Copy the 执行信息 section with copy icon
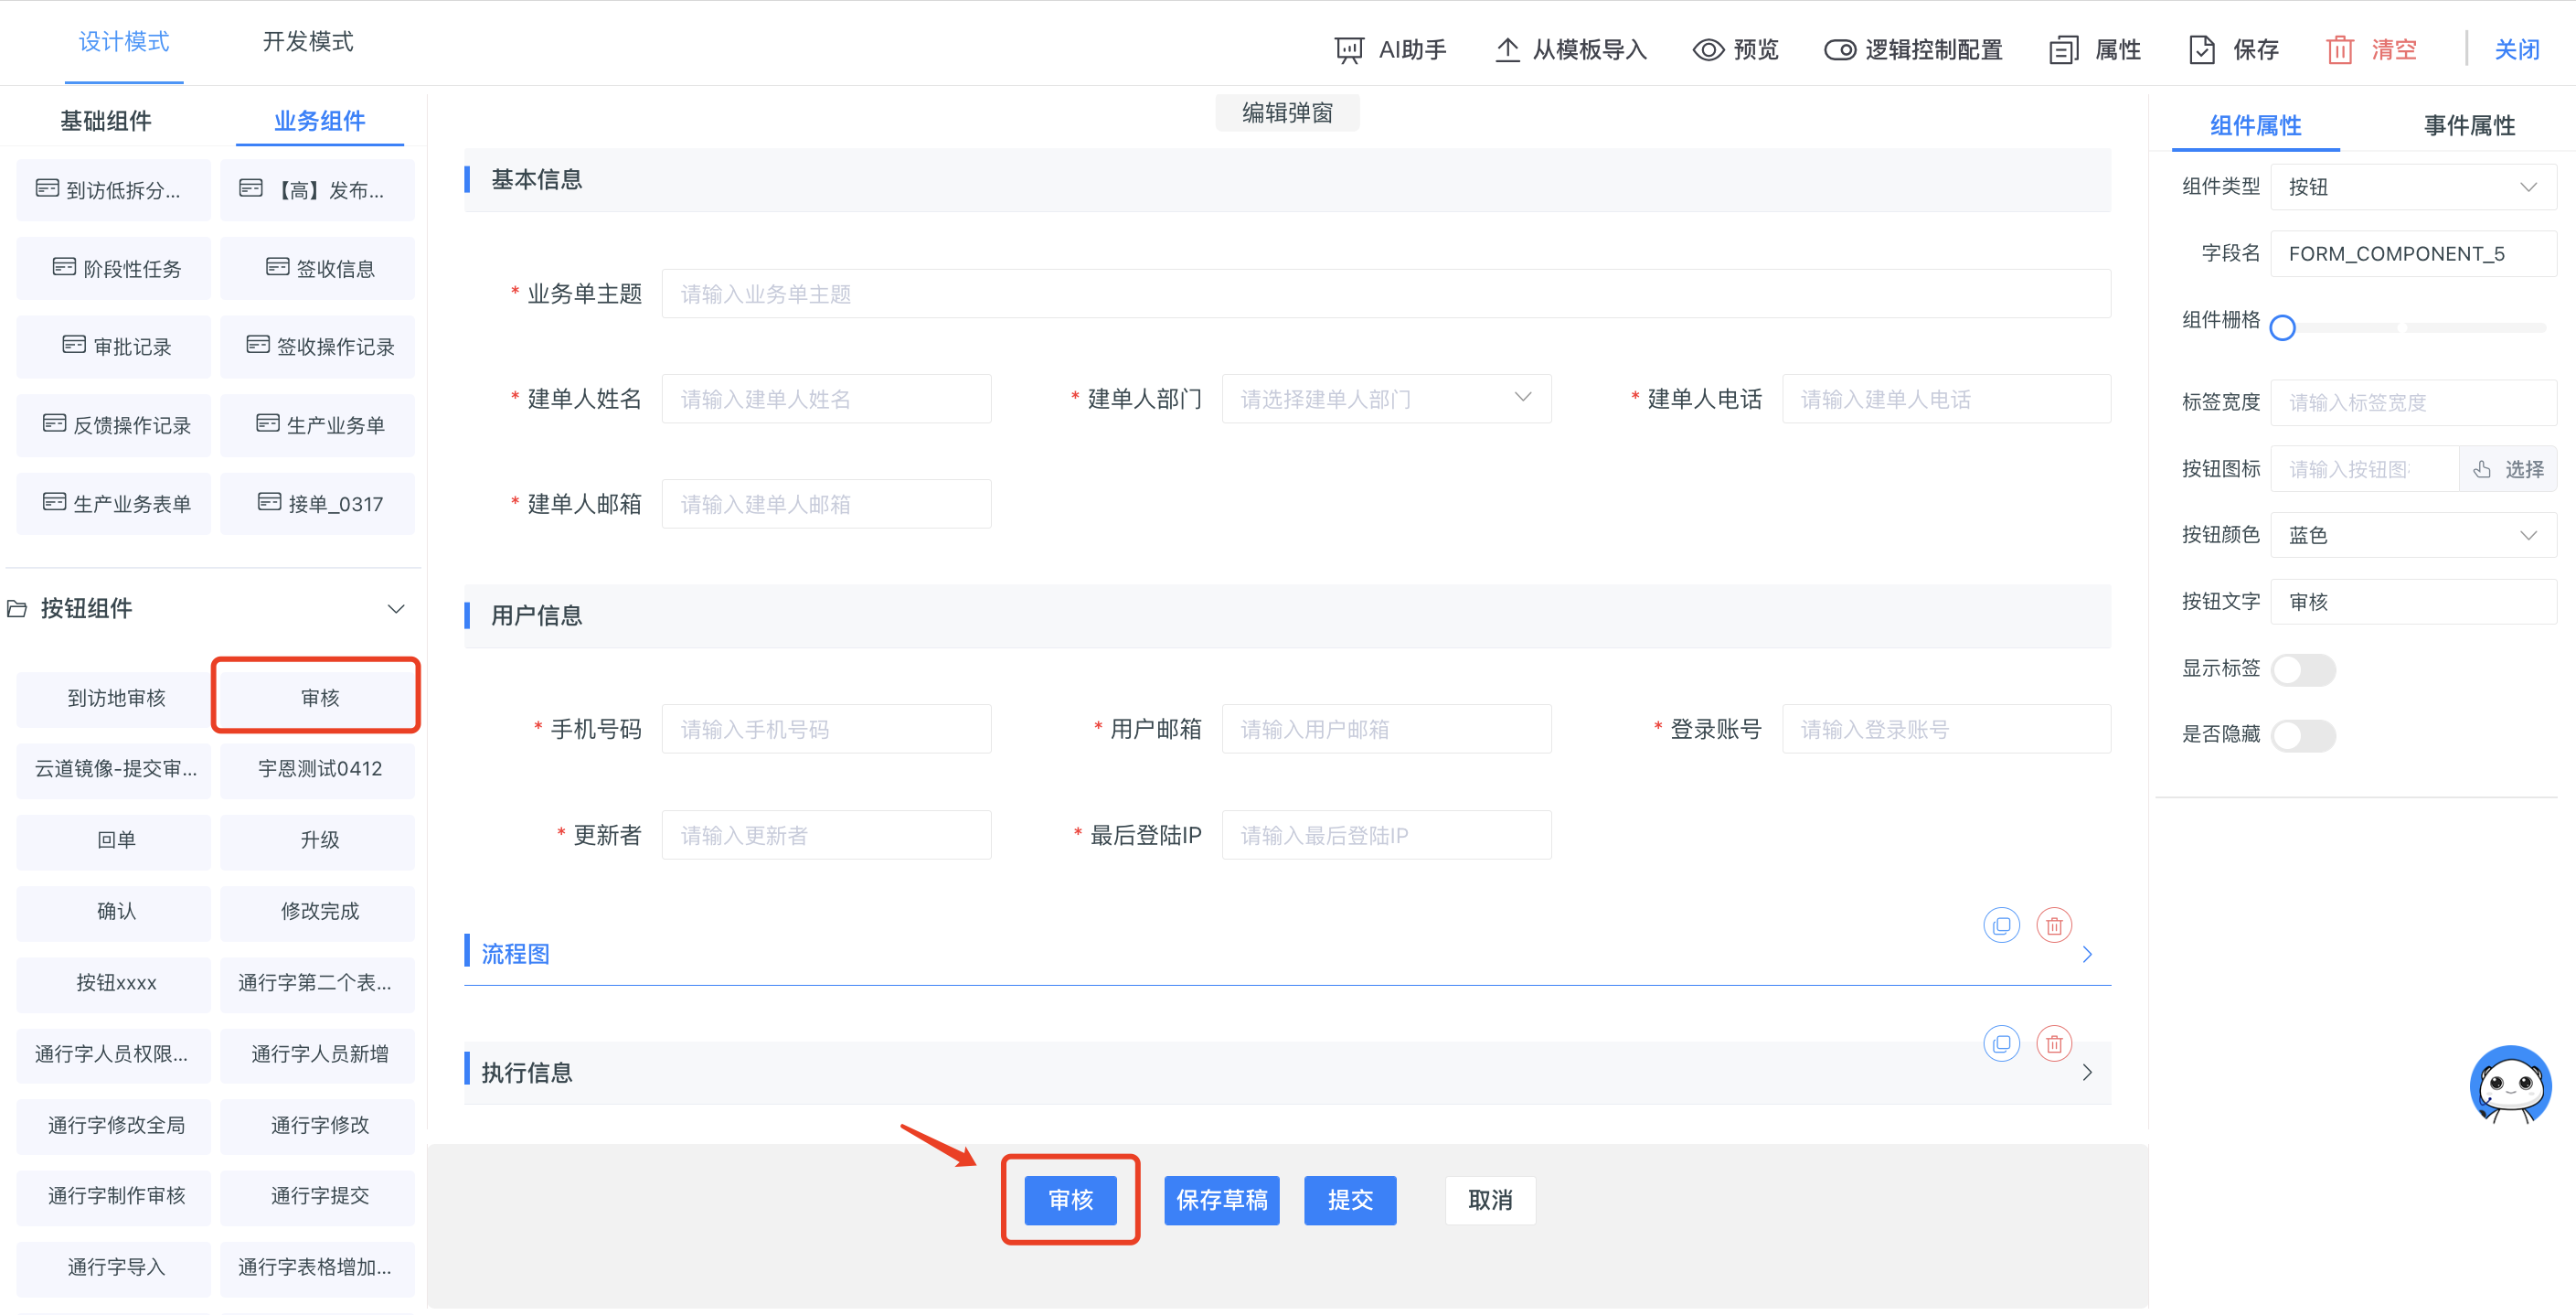The width and height of the screenshot is (2576, 1315). pos(2001,1044)
